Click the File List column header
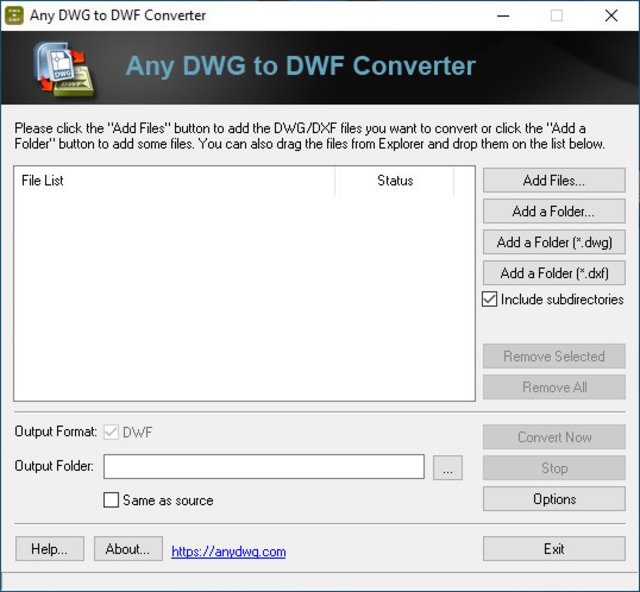The image size is (640, 592). pyautogui.click(x=174, y=180)
